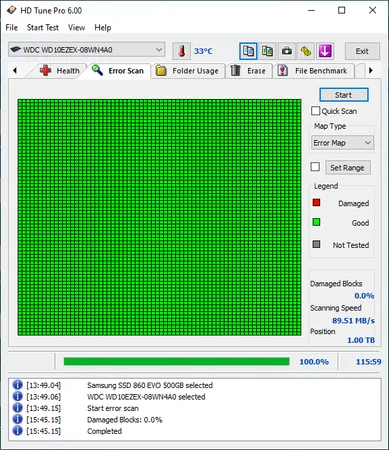Select the Error Scan tab
This screenshot has height=450, width=389.
coord(118,71)
